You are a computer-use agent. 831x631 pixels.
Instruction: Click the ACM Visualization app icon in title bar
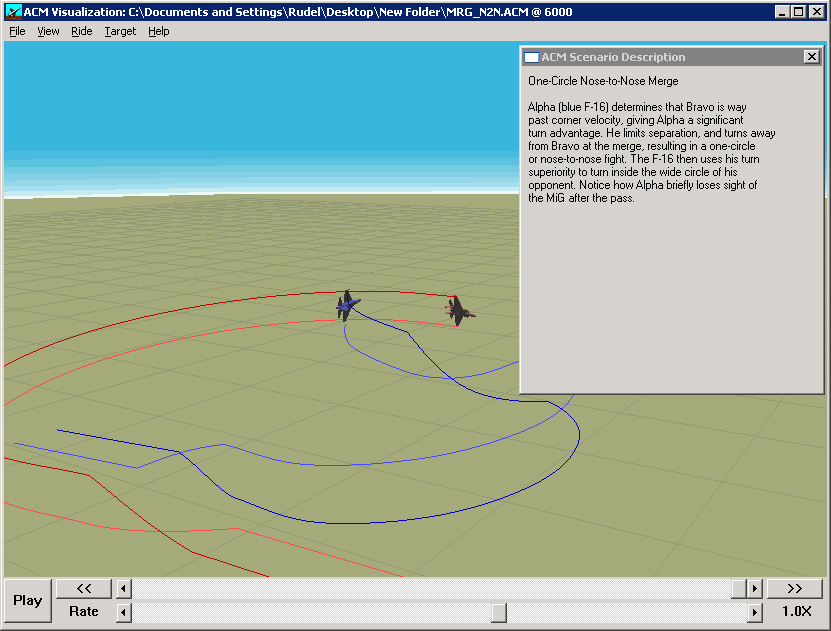pyautogui.click(x=13, y=11)
